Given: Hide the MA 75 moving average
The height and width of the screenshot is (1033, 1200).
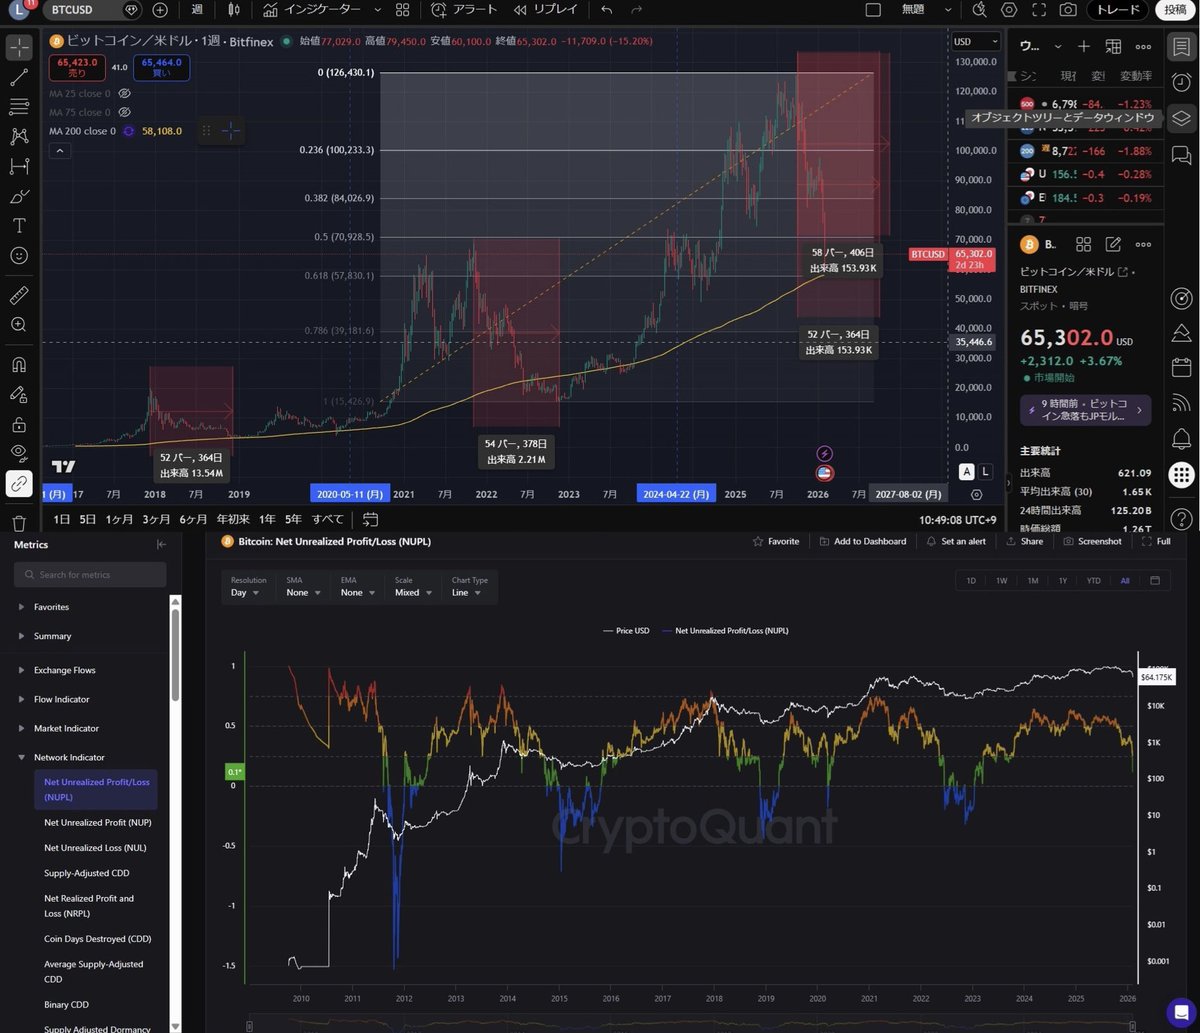Looking at the screenshot, I should [124, 112].
